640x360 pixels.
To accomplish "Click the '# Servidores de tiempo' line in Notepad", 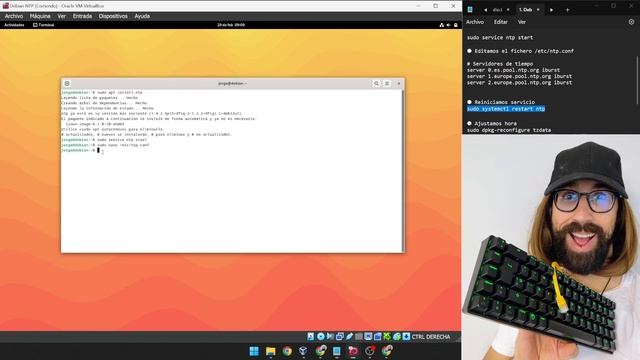I will coord(500,64).
